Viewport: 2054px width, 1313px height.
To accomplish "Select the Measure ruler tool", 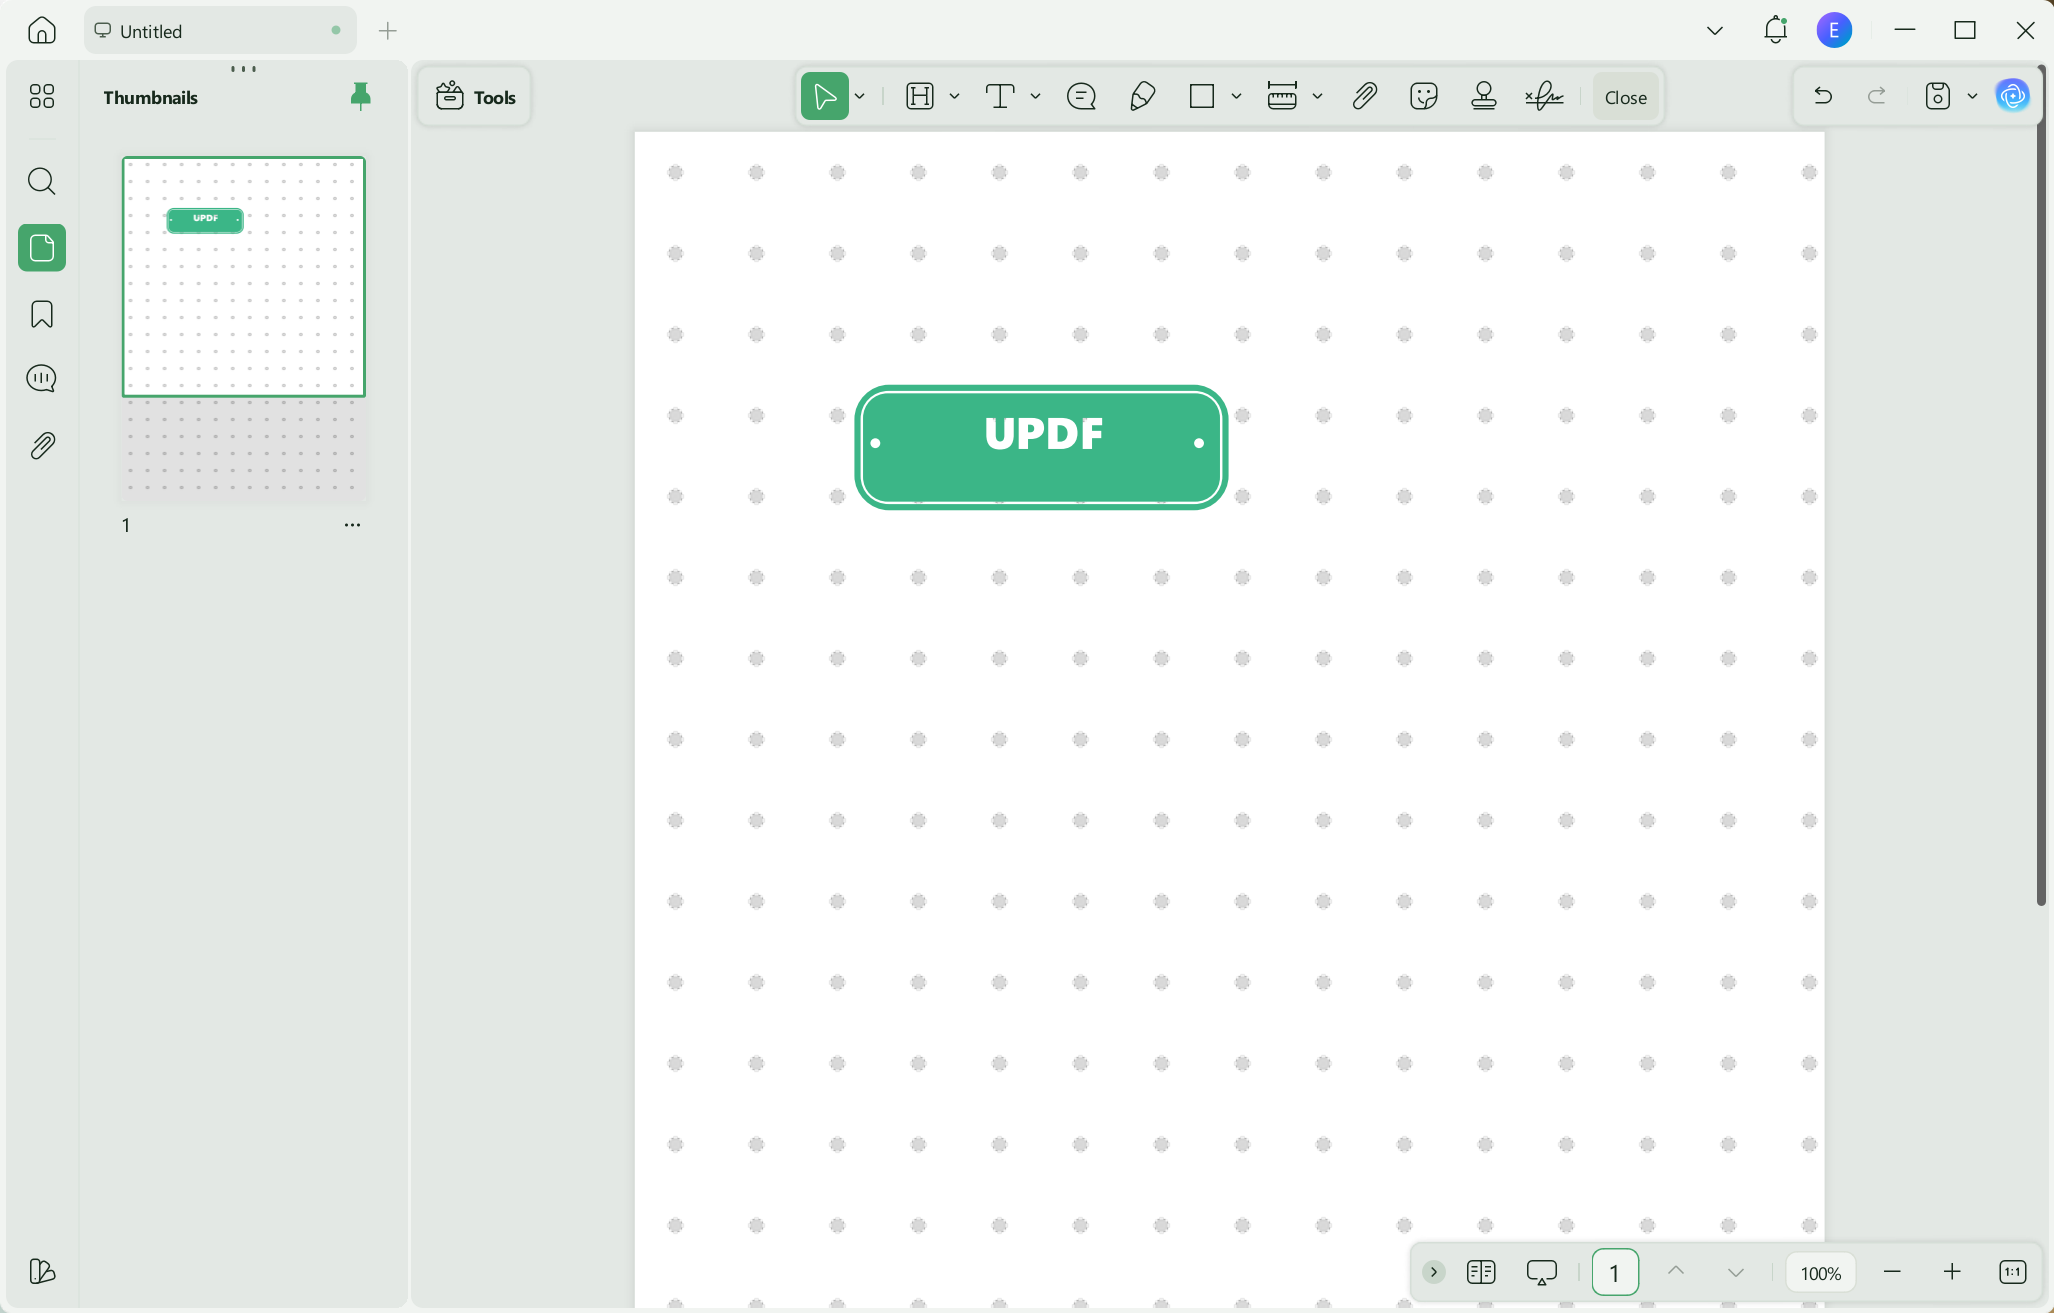I will (x=1282, y=96).
